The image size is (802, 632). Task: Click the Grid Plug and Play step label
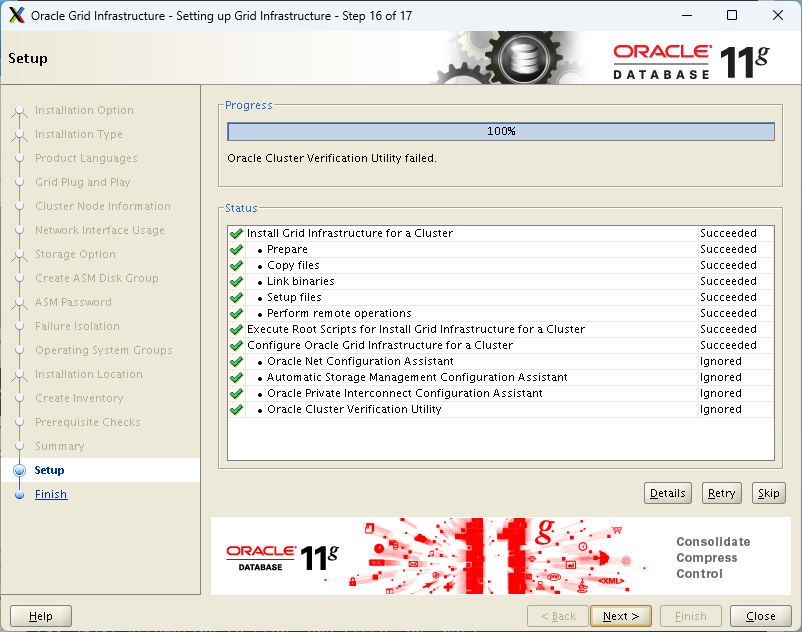click(x=83, y=183)
